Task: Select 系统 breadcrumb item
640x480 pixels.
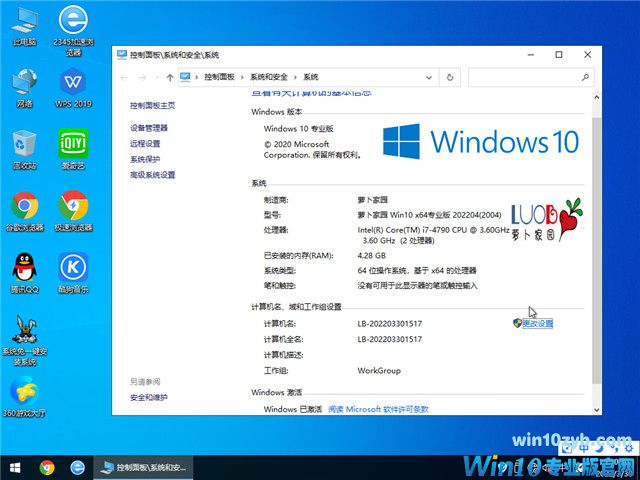Action: (x=311, y=77)
